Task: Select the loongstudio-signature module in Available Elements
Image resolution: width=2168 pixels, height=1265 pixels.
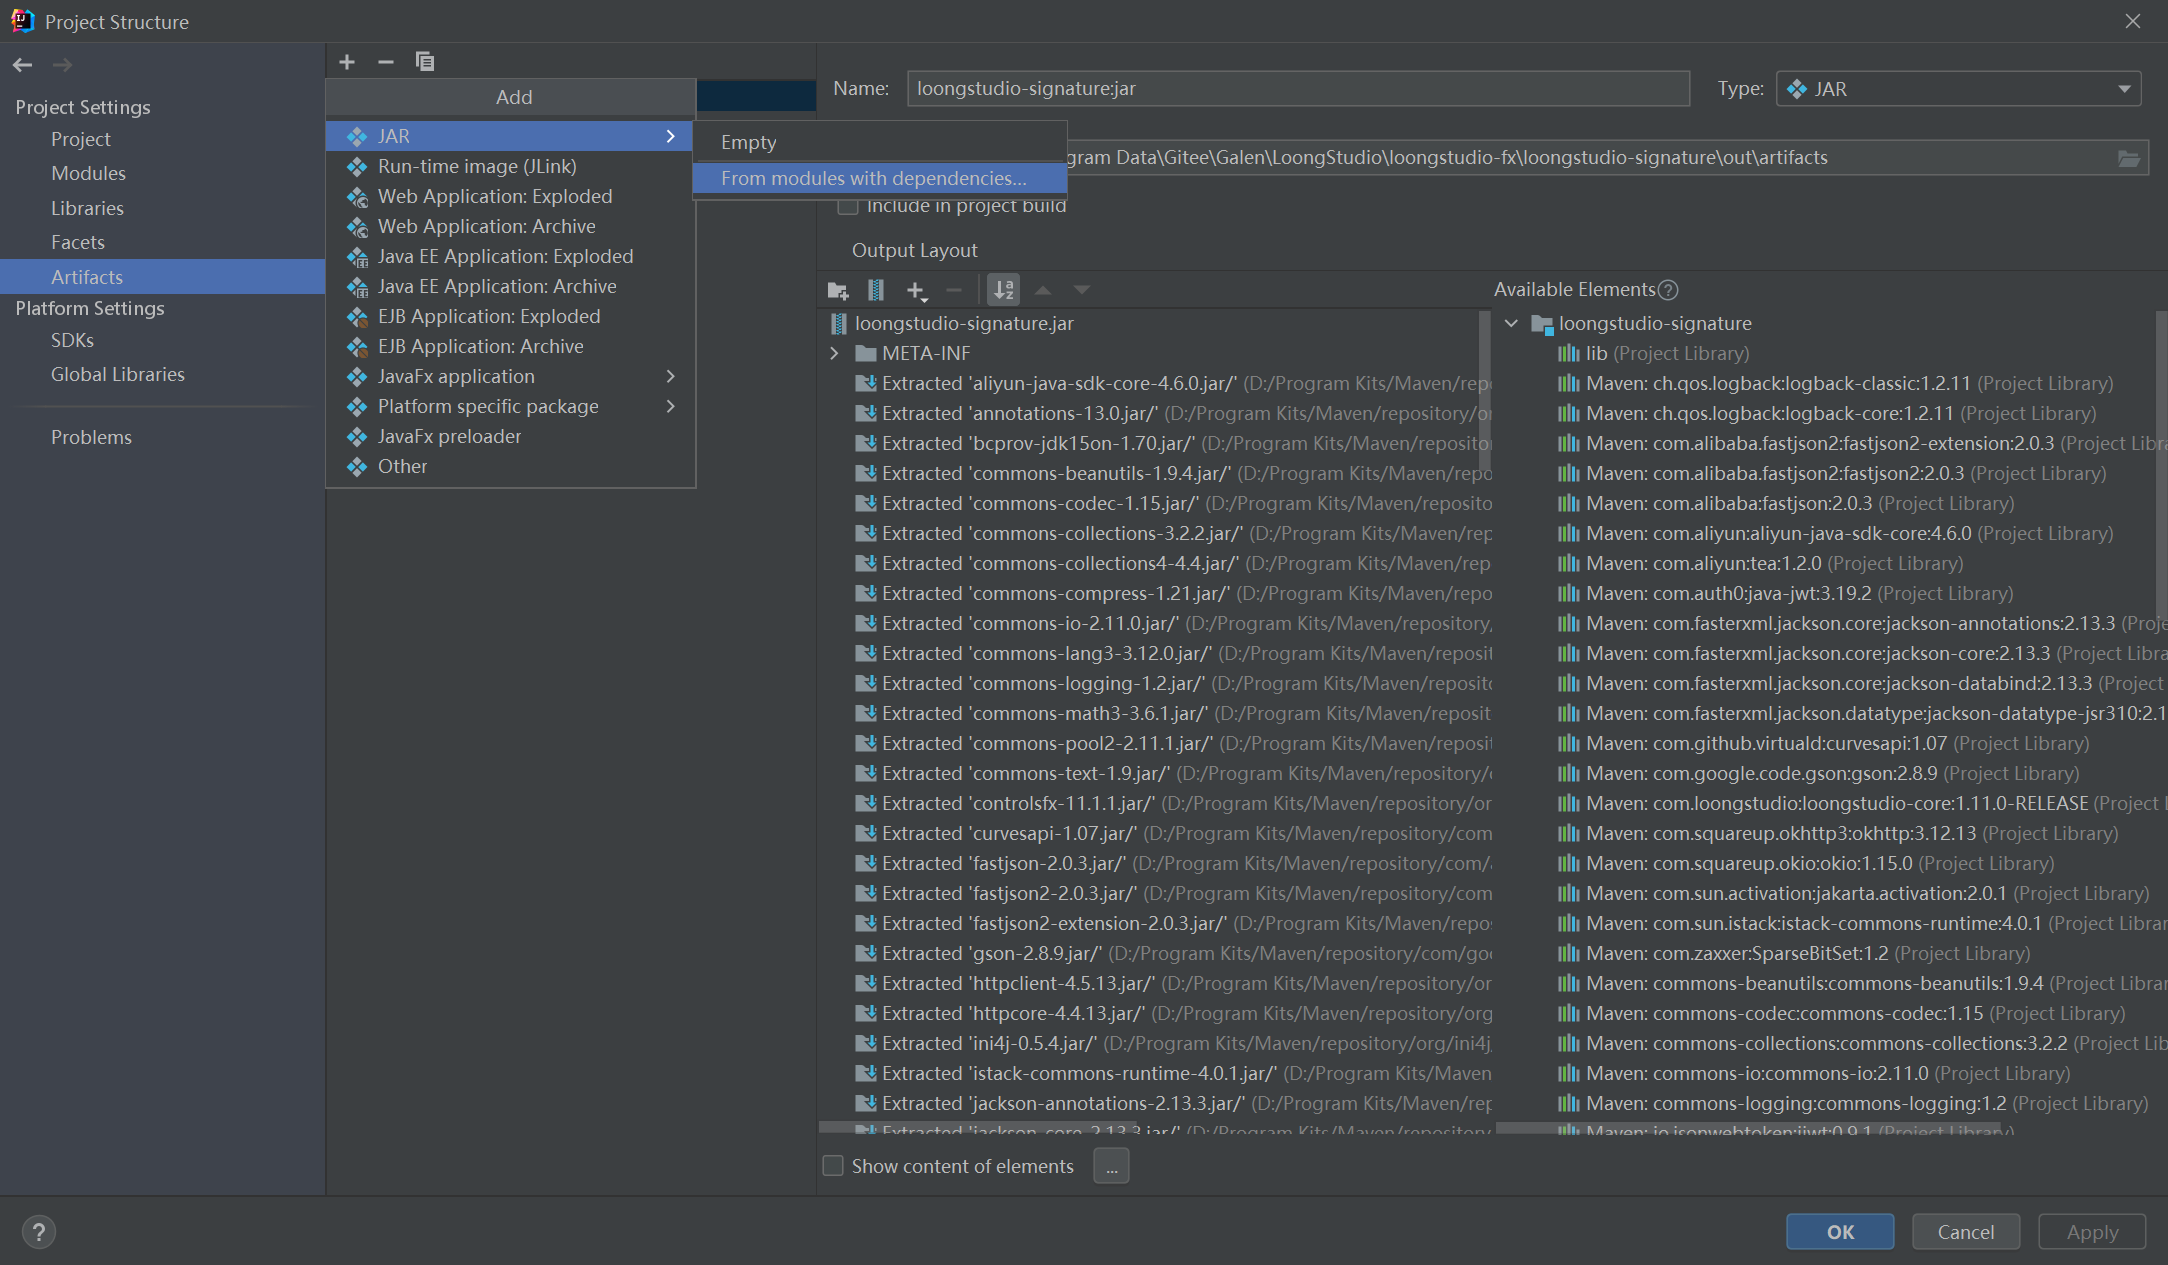Action: point(1655,323)
